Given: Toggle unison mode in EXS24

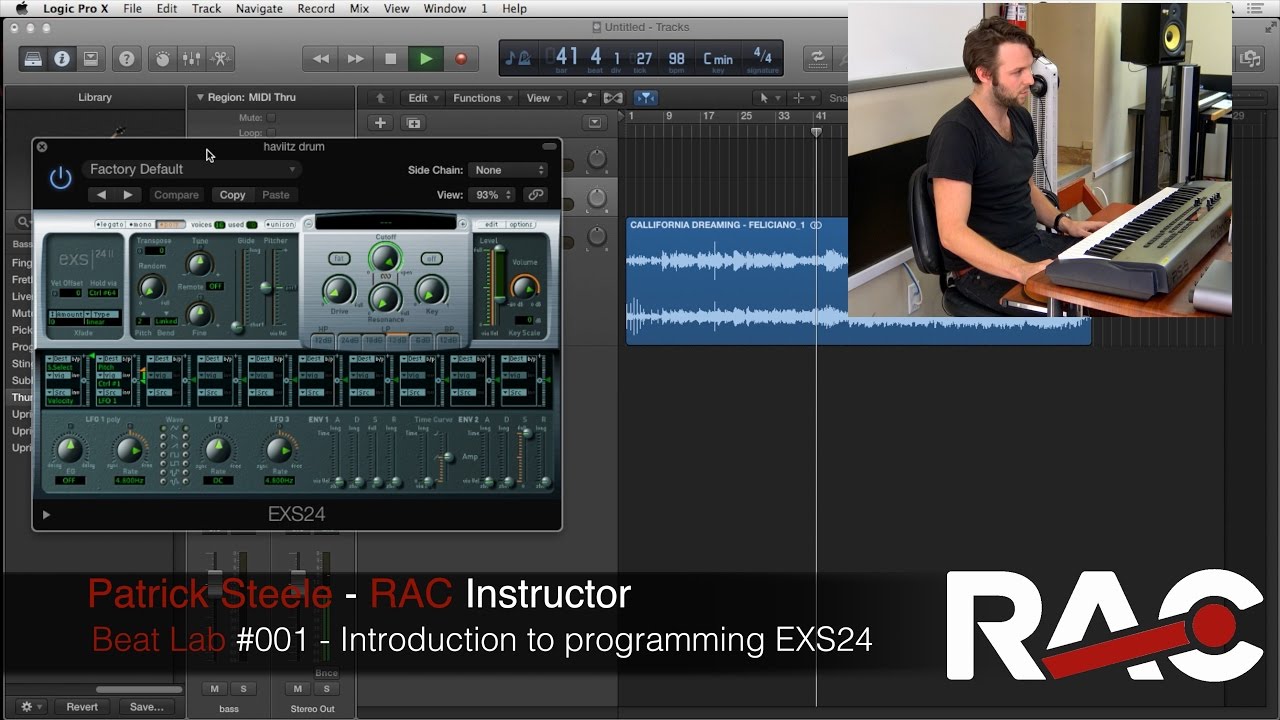Looking at the screenshot, I should click(280, 224).
